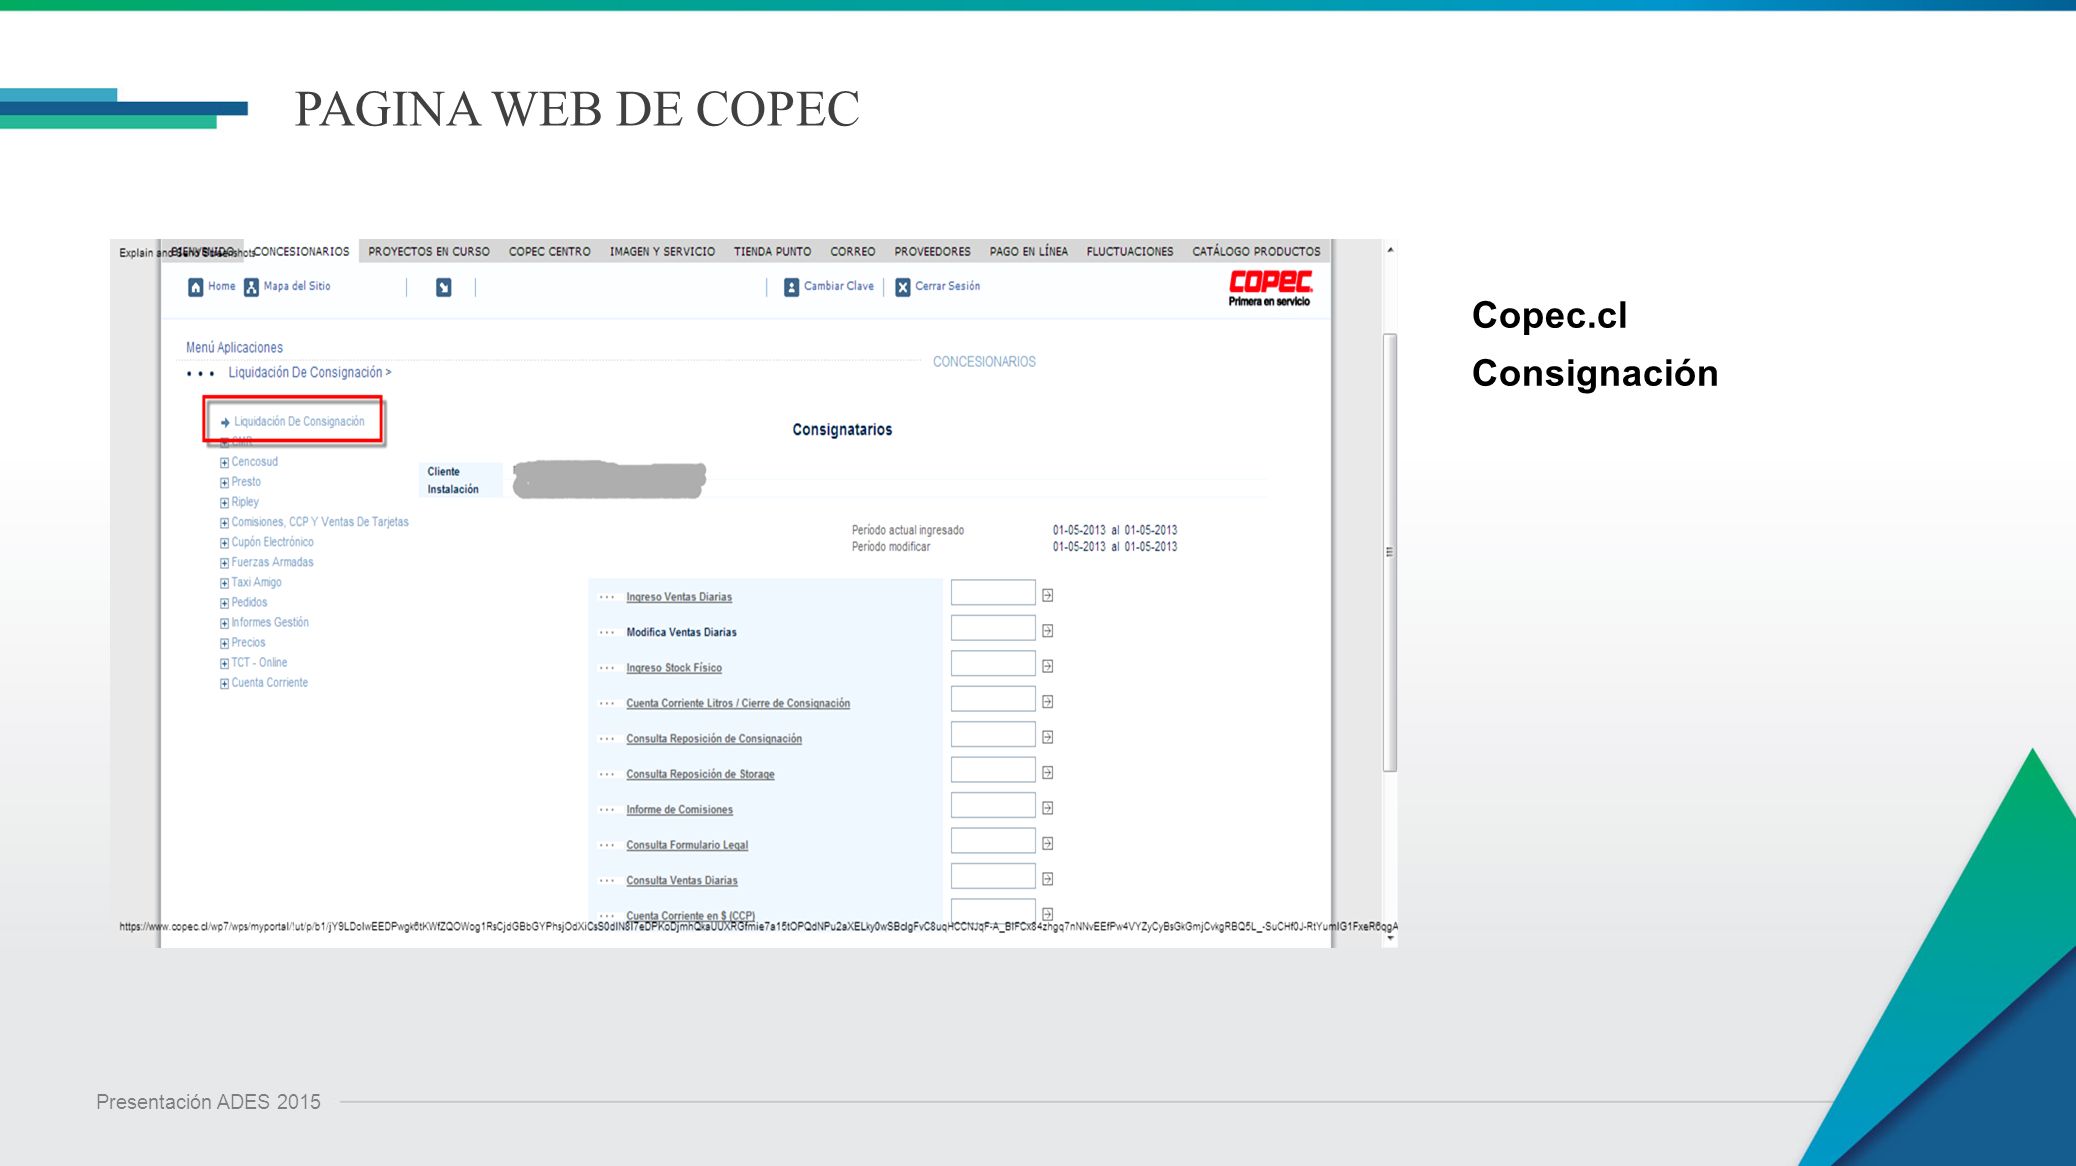Click go icon beside Modifica Ventas Diarias field

[1048, 631]
